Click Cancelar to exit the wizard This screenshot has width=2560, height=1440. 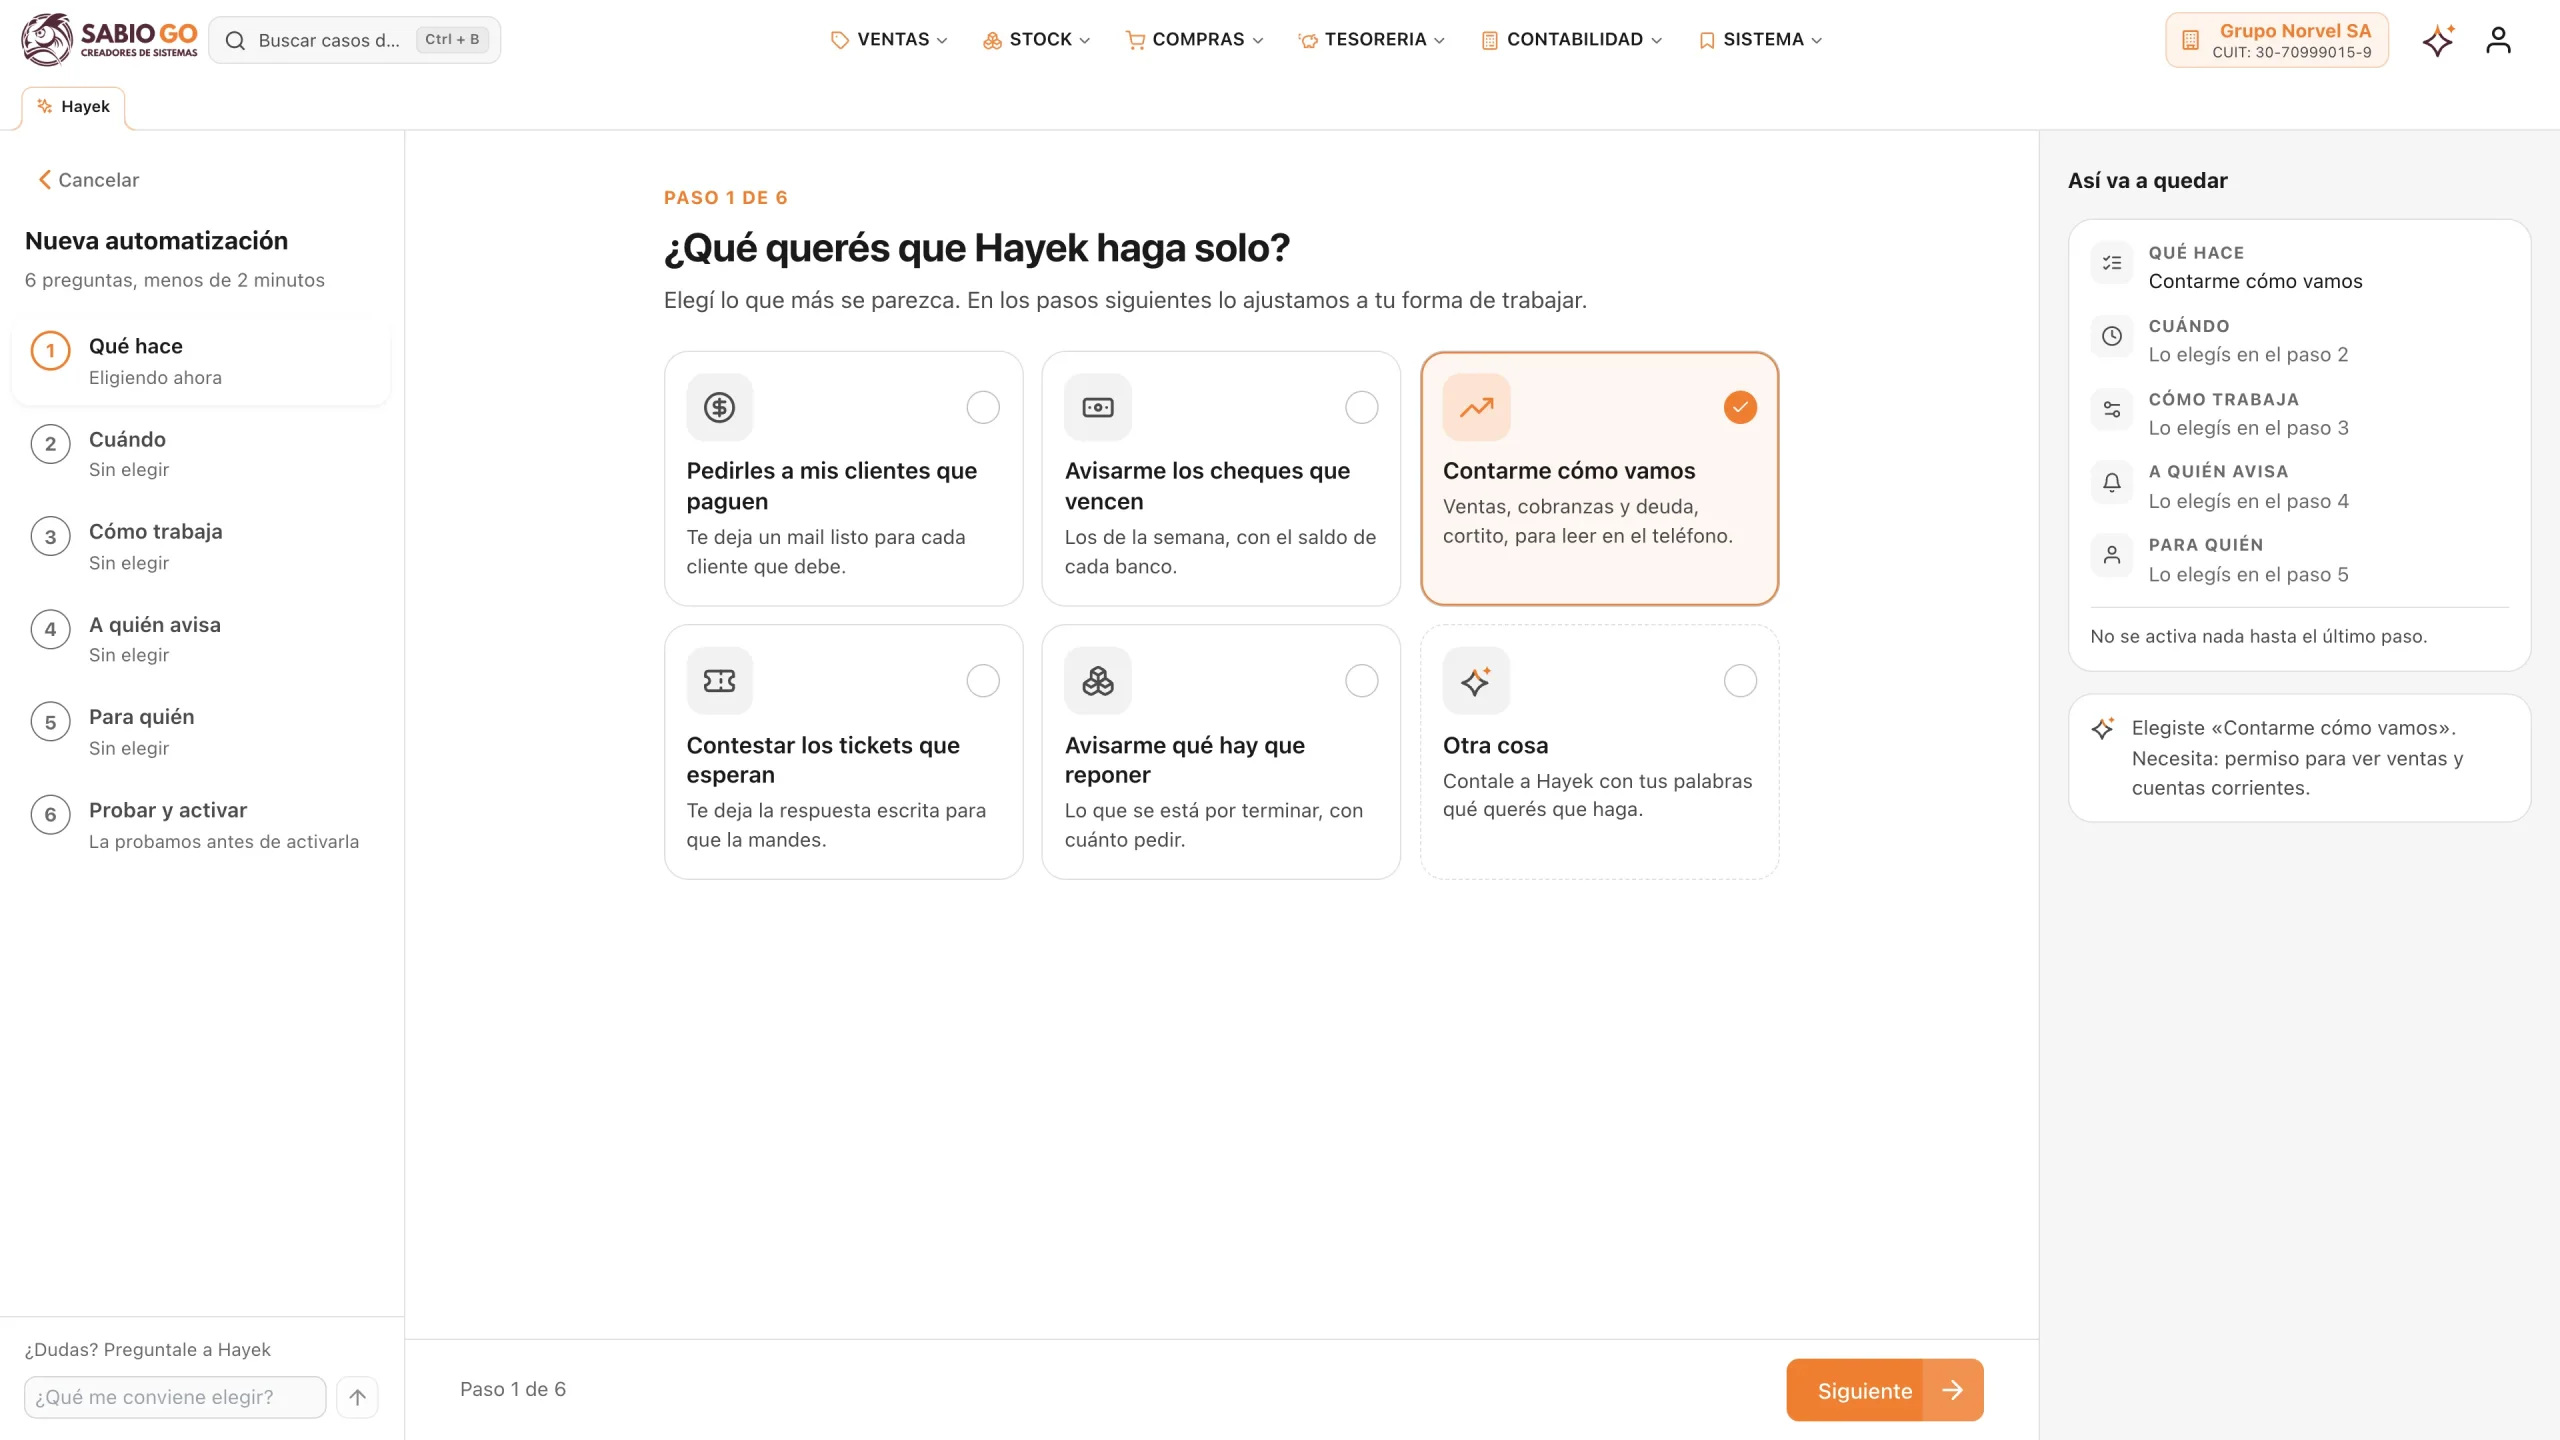(89, 180)
